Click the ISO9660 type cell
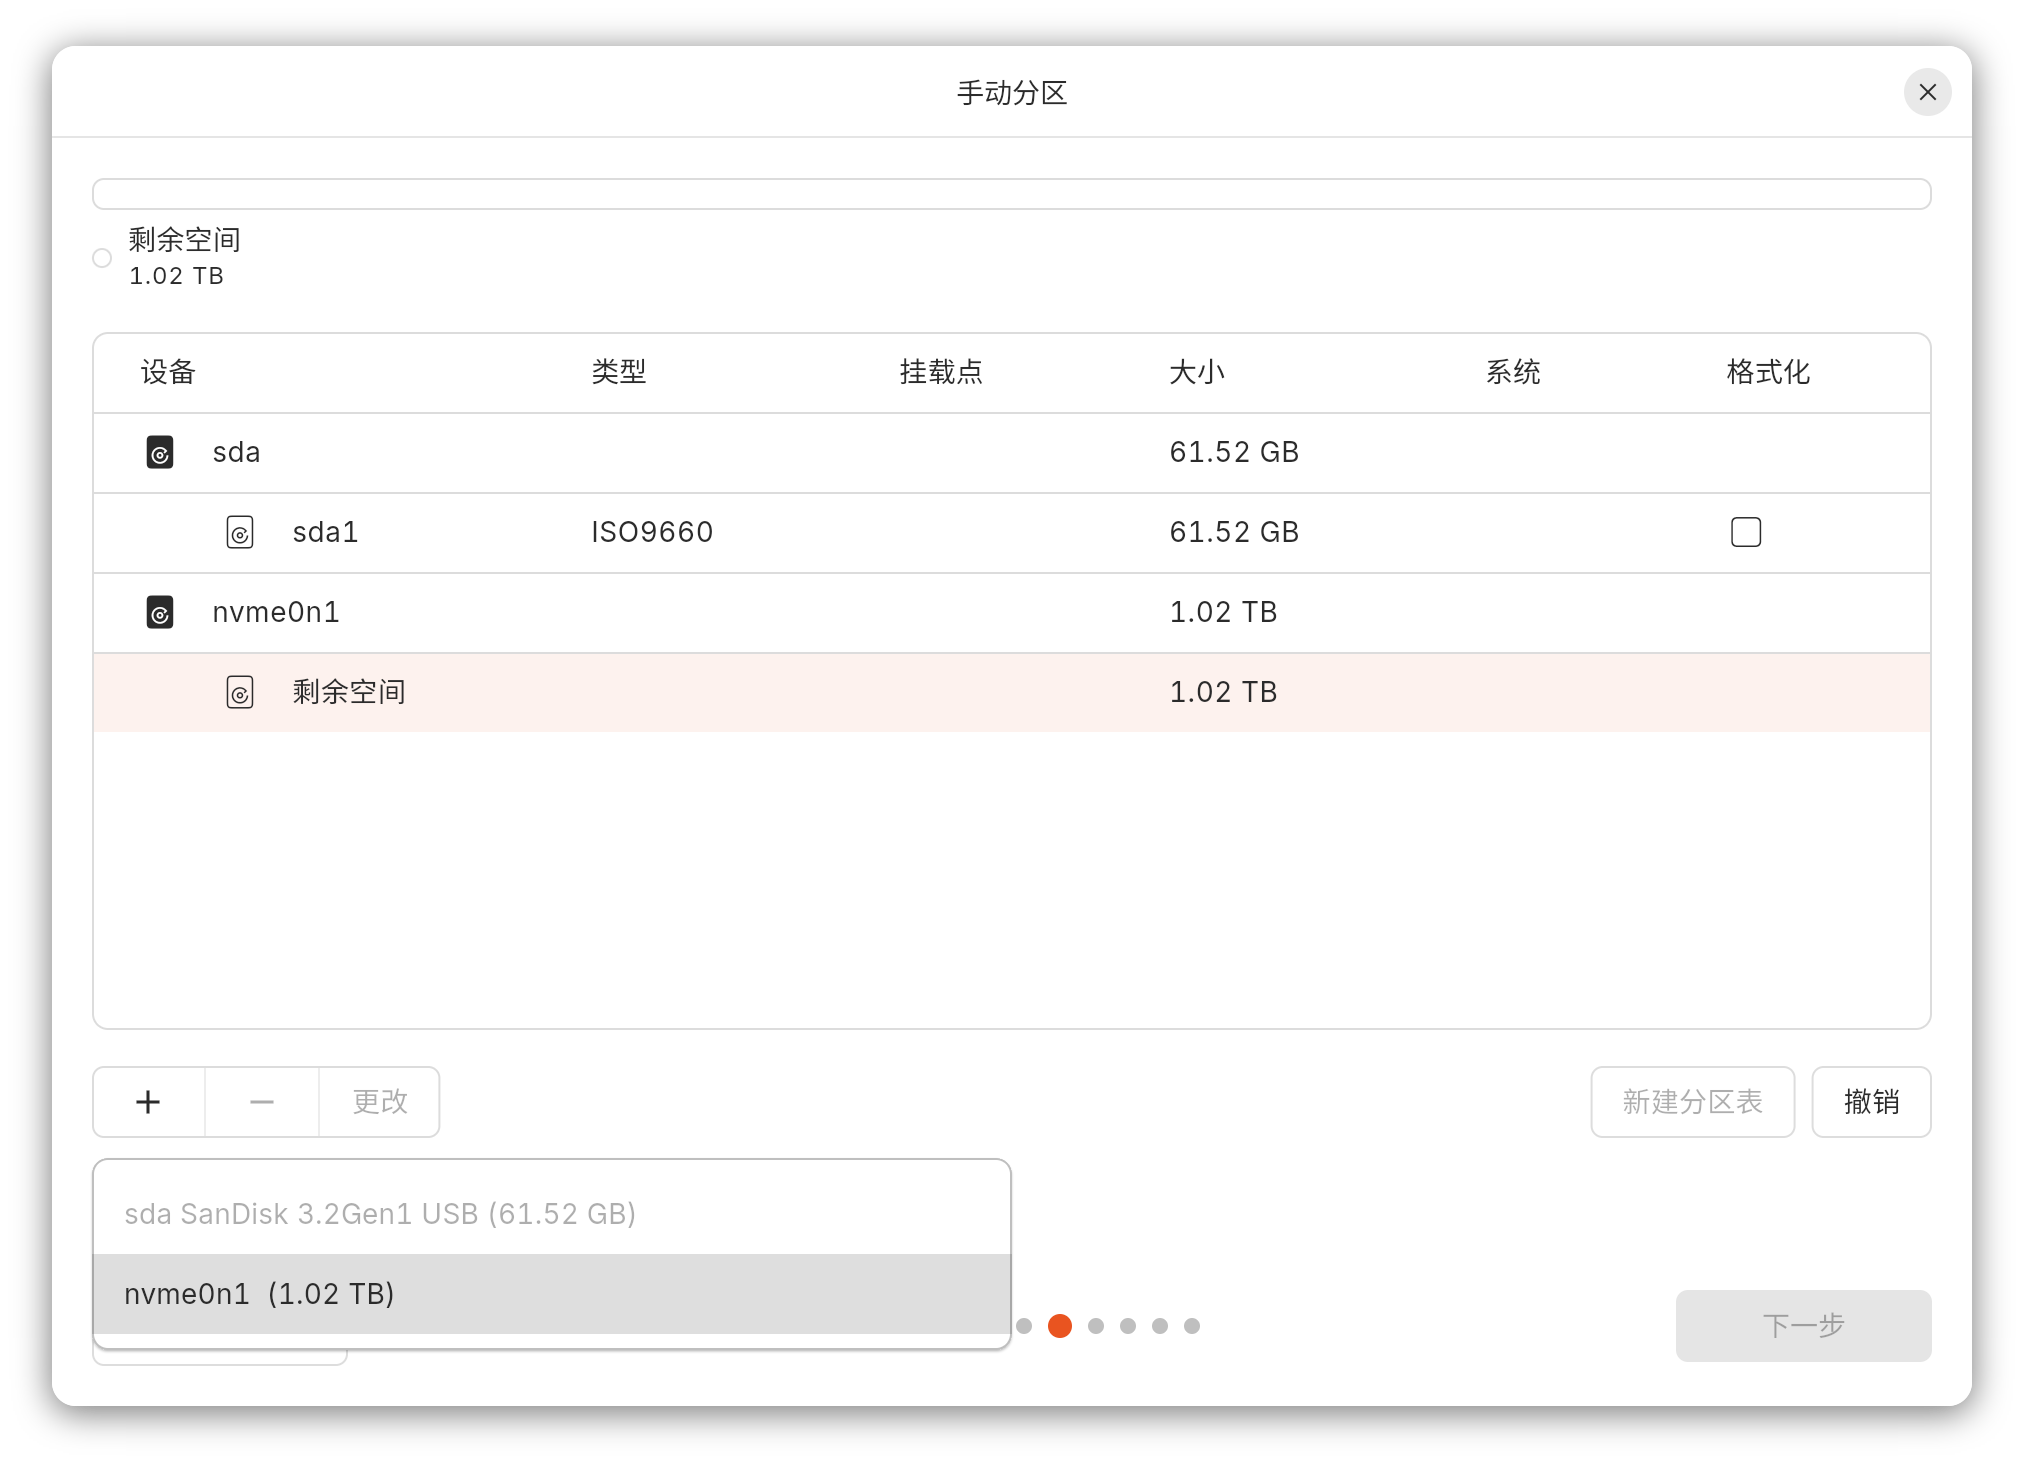Image resolution: width=2024 pixels, height=1464 pixels. pos(652,532)
